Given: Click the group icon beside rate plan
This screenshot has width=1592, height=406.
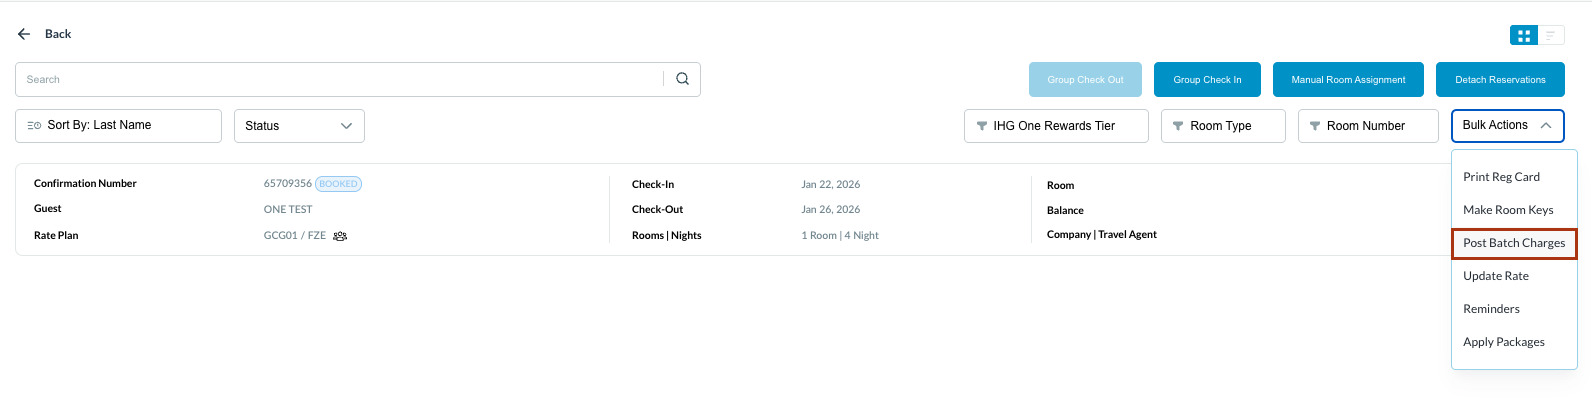Looking at the screenshot, I should coord(340,236).
